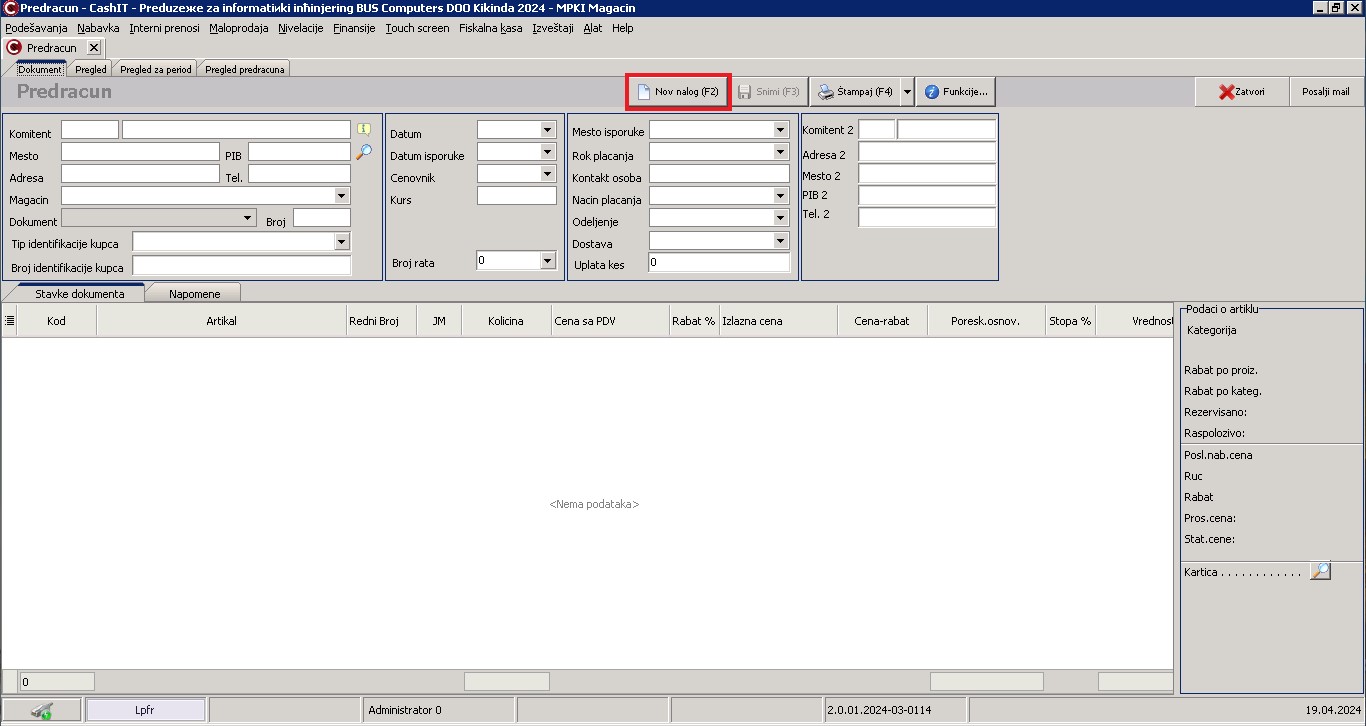This screenshot has height=726, width=1366.
Task: Switch to Pregled predracuna tab
Action: pos(245,69)
